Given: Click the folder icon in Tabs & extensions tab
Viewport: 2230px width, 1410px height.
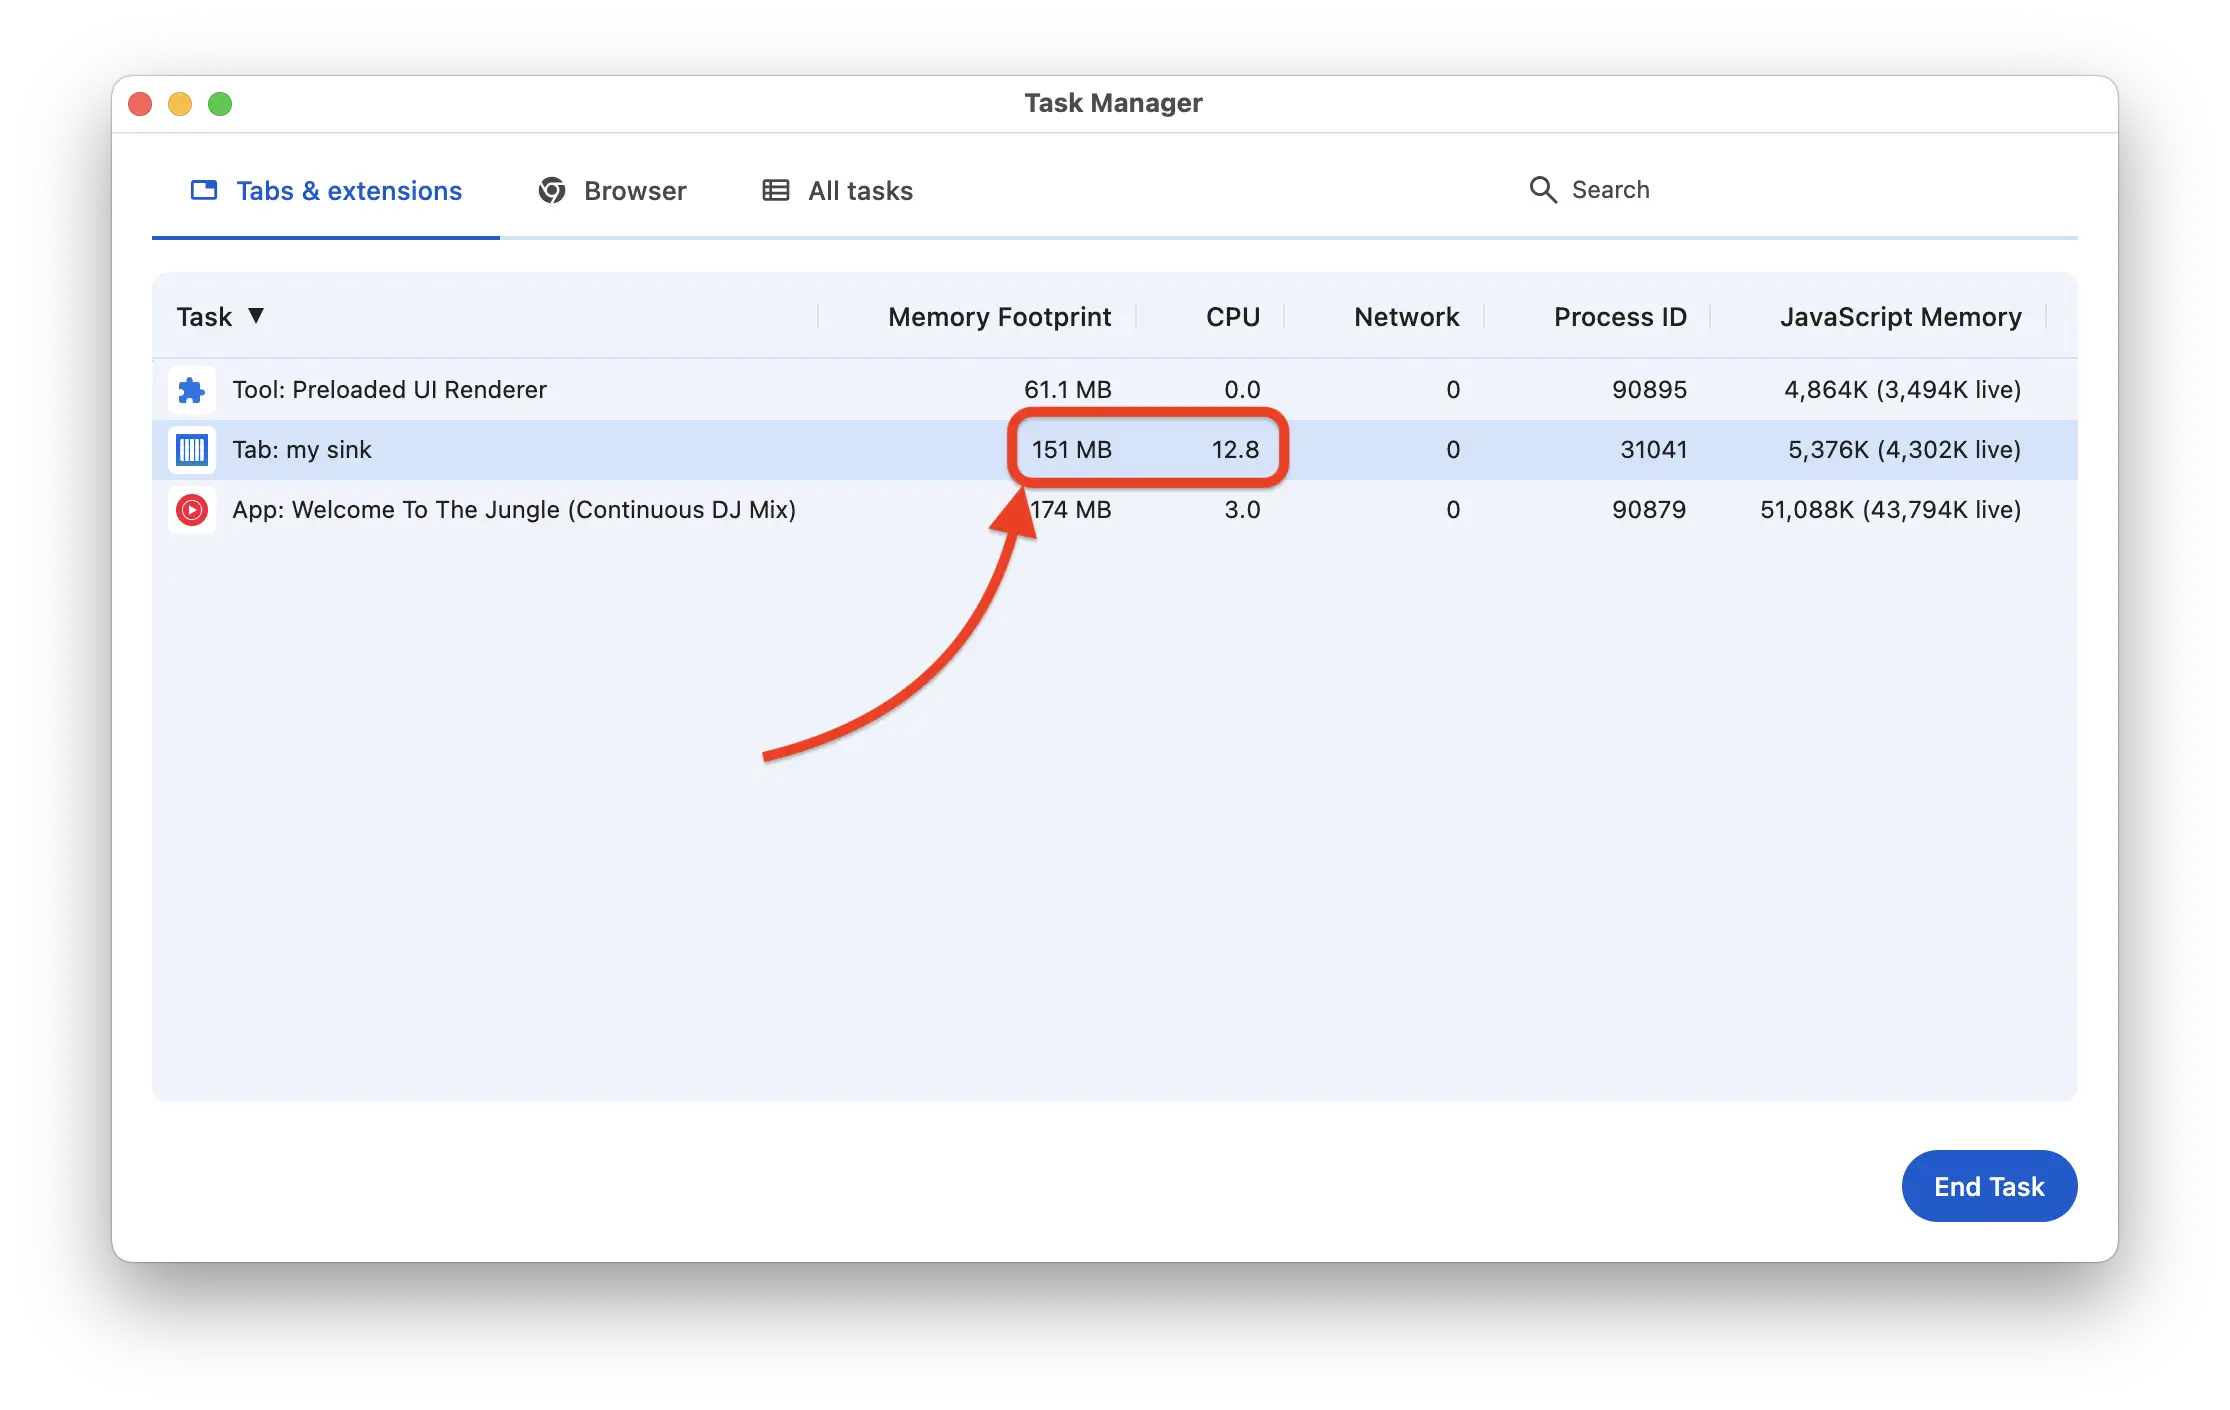Looking at the screenshot, I should [x=203, y=189].
